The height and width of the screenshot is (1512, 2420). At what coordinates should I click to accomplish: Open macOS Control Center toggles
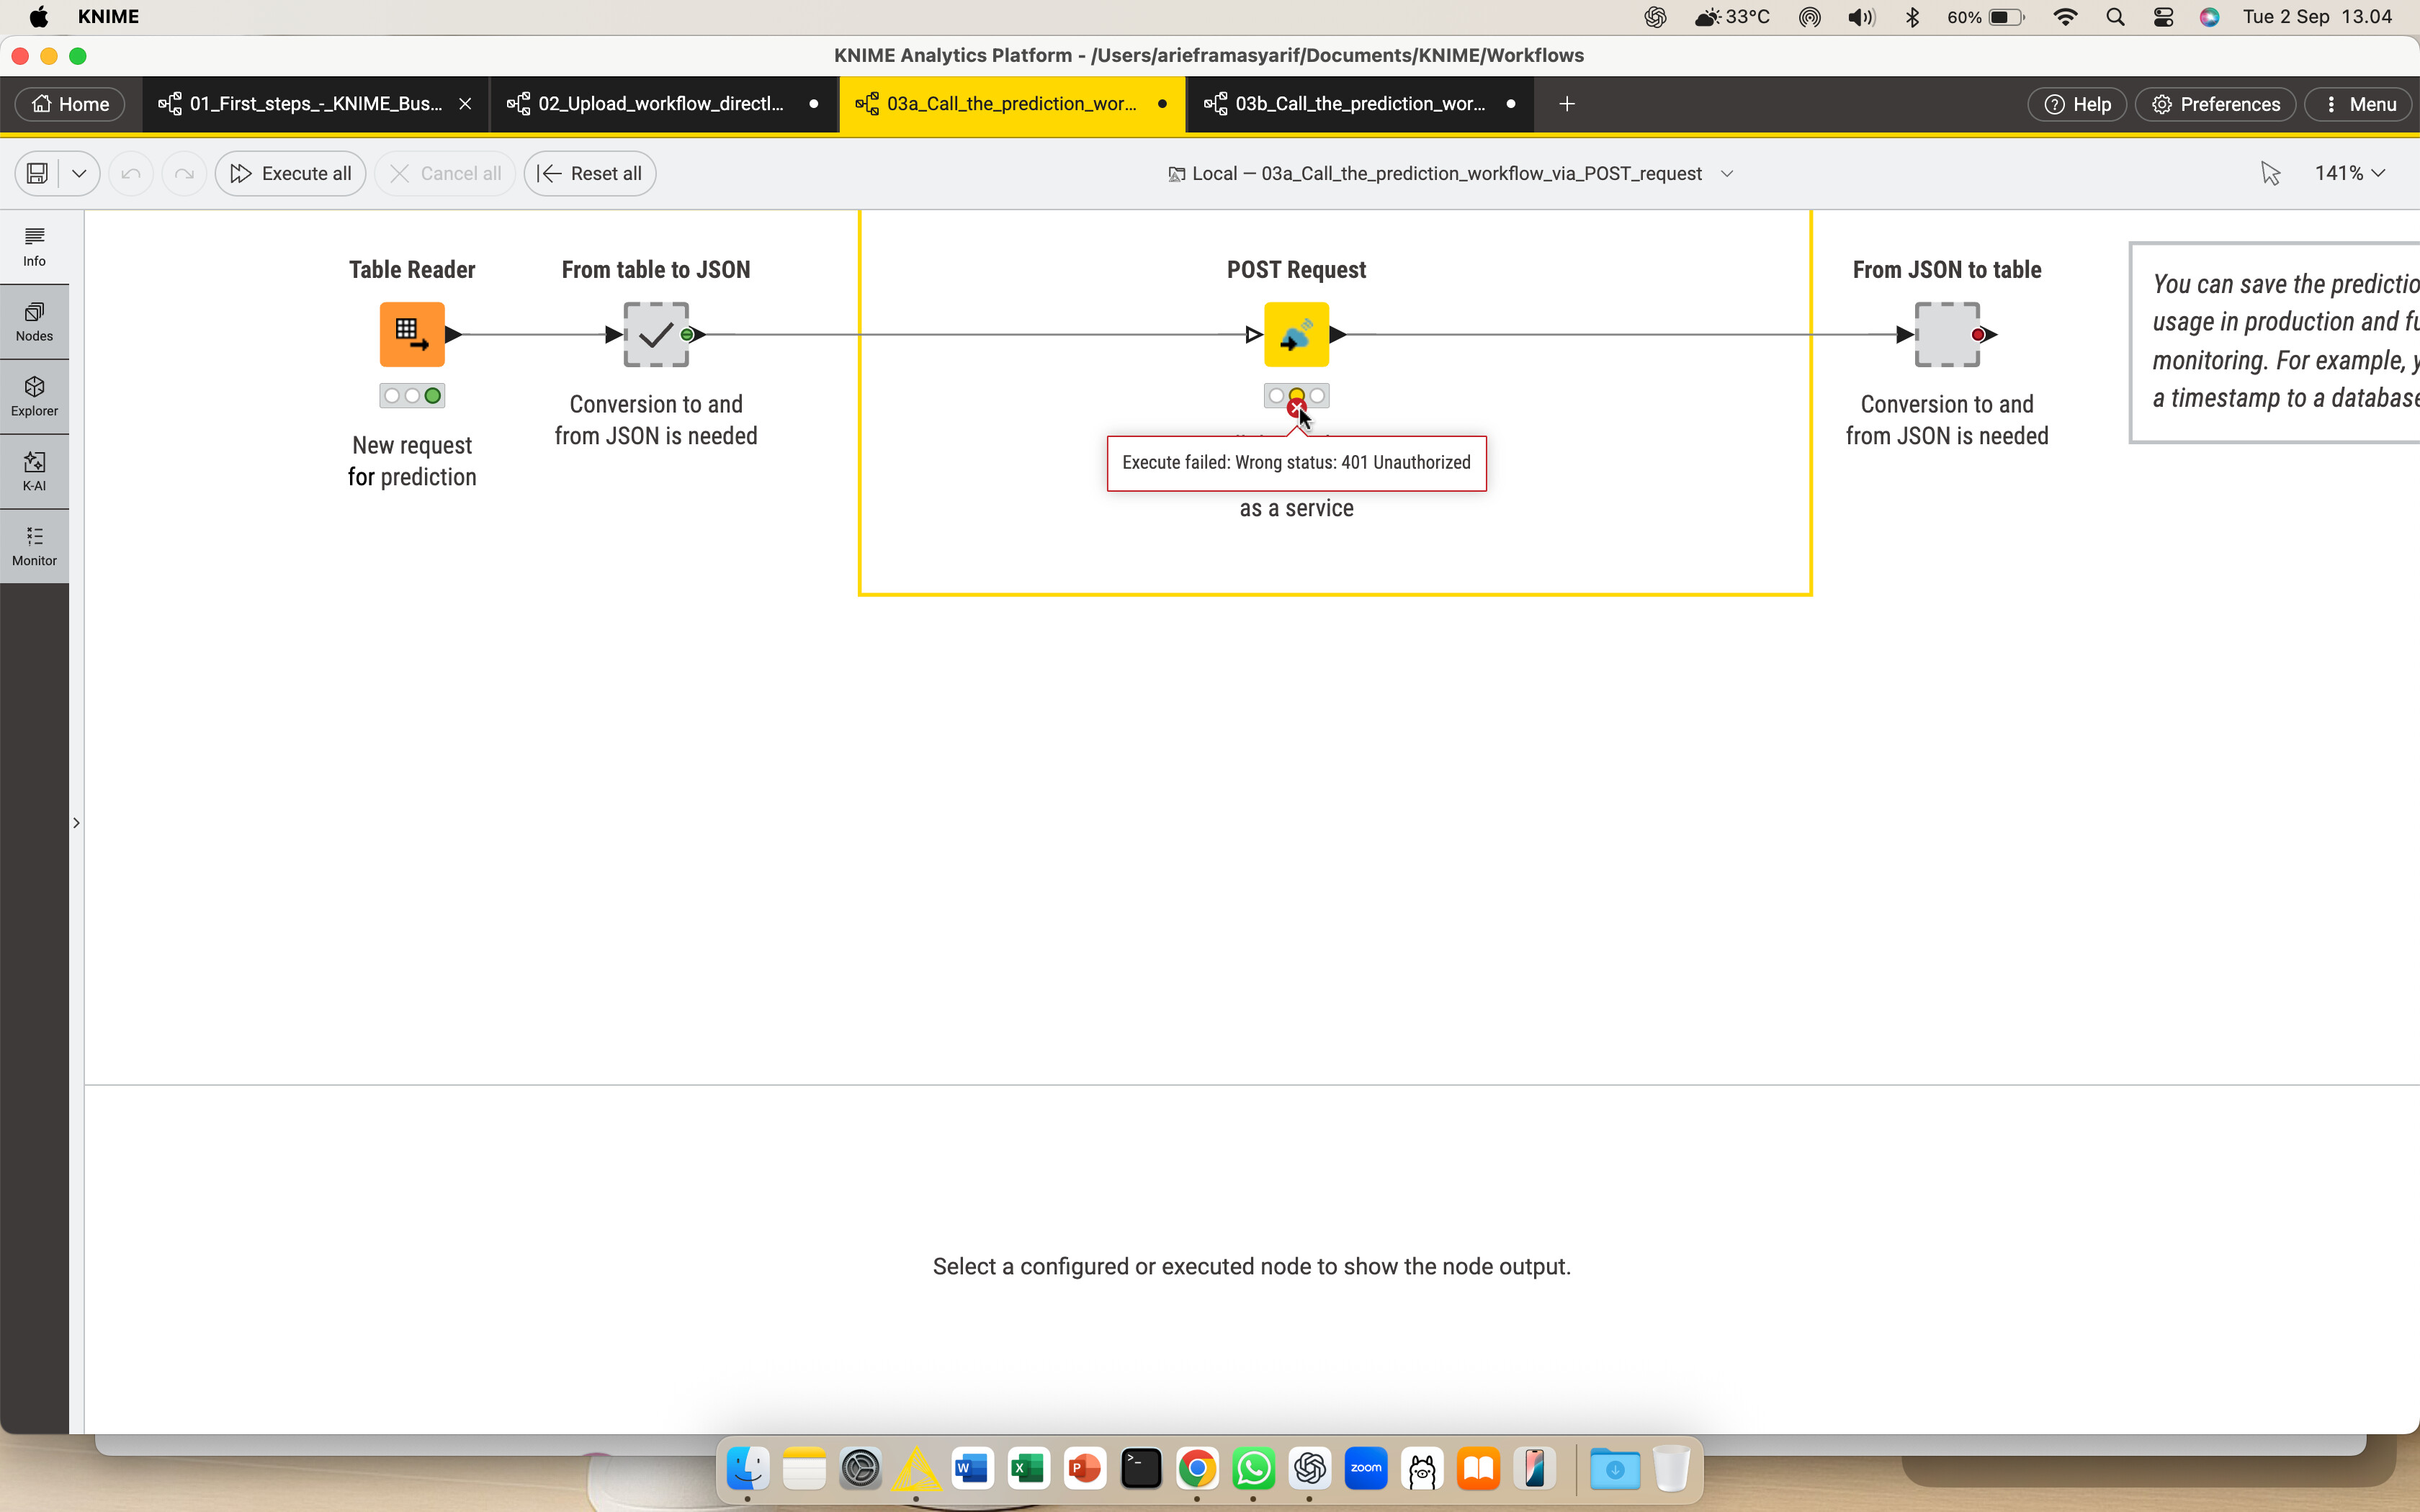[2163, 17]
